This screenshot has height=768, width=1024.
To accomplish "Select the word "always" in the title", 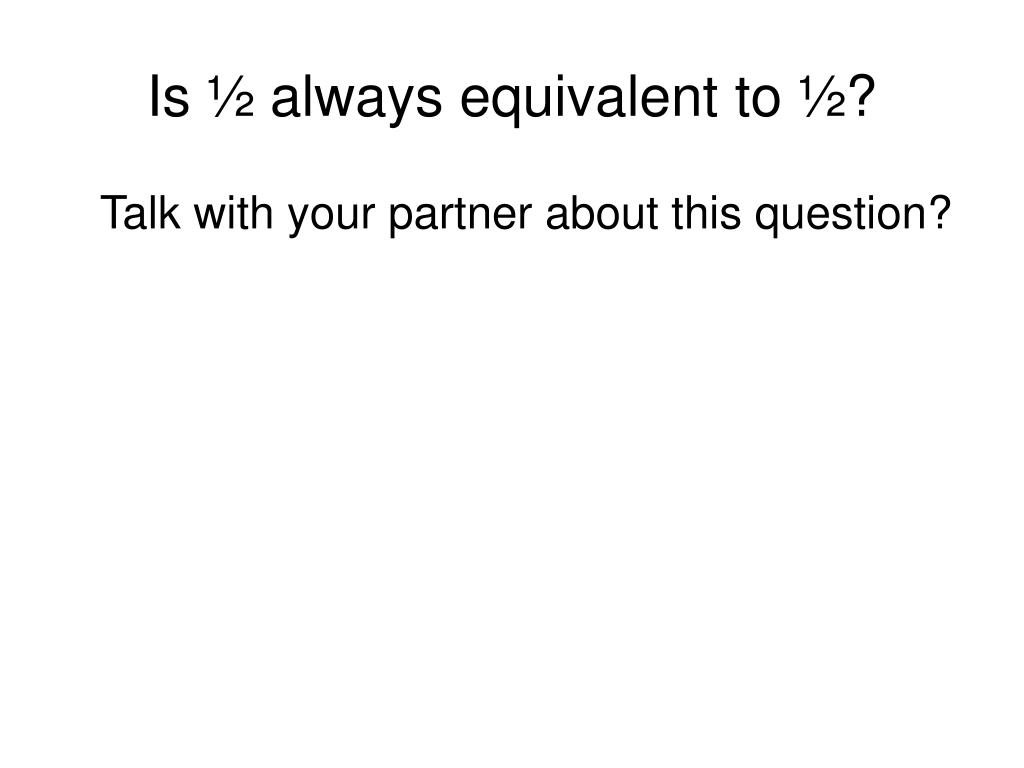I will point(357,101).
